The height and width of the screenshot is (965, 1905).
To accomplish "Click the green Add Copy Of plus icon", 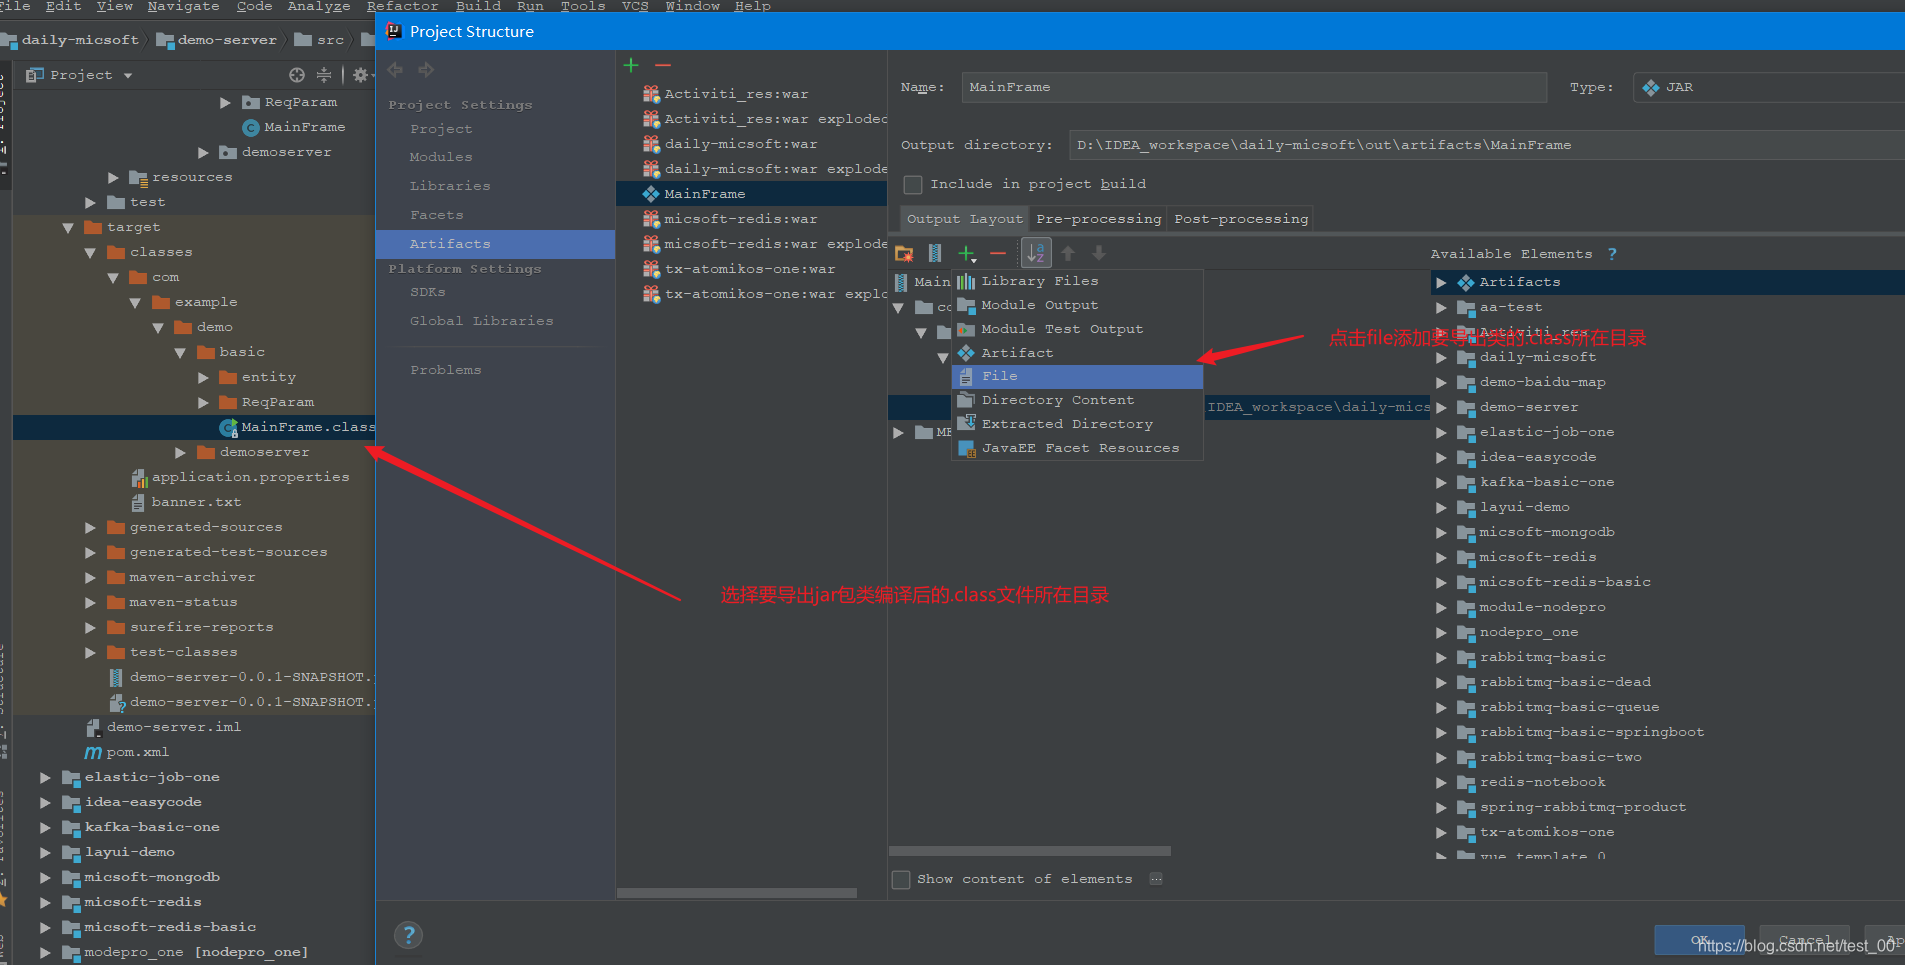I will pyautogui.click(x=967, y=254).
